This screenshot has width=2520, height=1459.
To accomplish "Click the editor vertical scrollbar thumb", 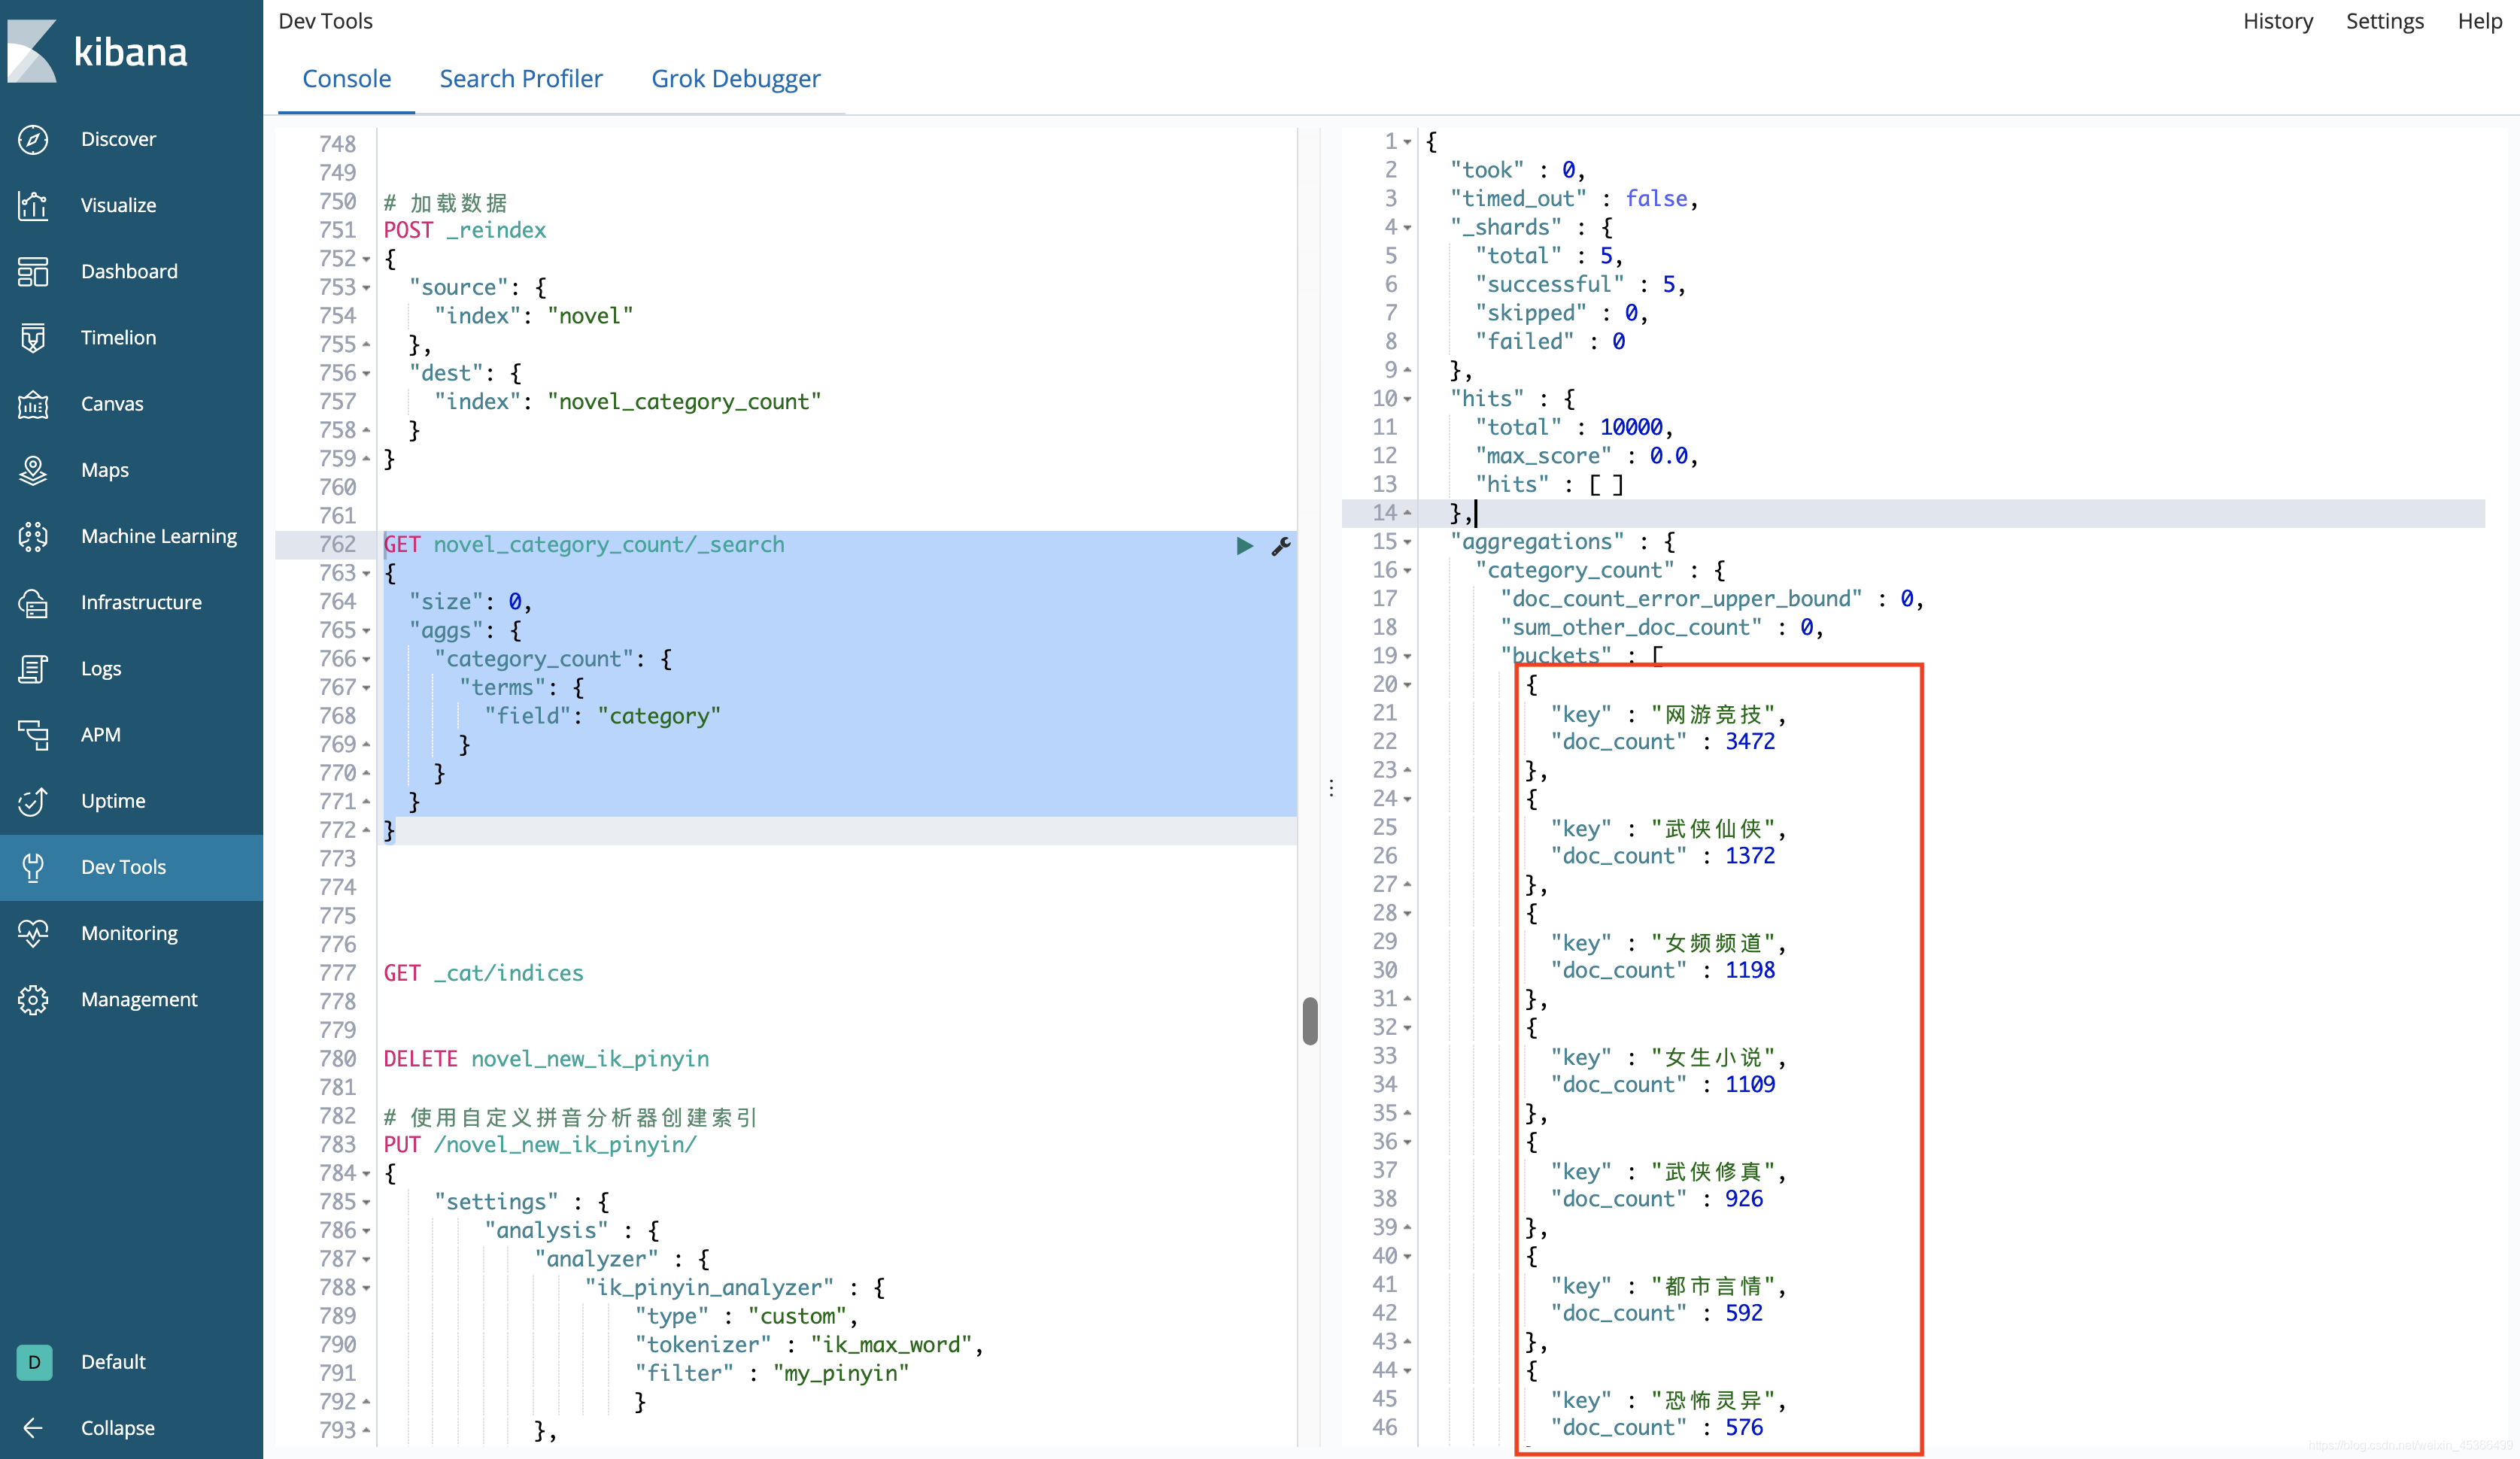I will click(1310, 1021).
